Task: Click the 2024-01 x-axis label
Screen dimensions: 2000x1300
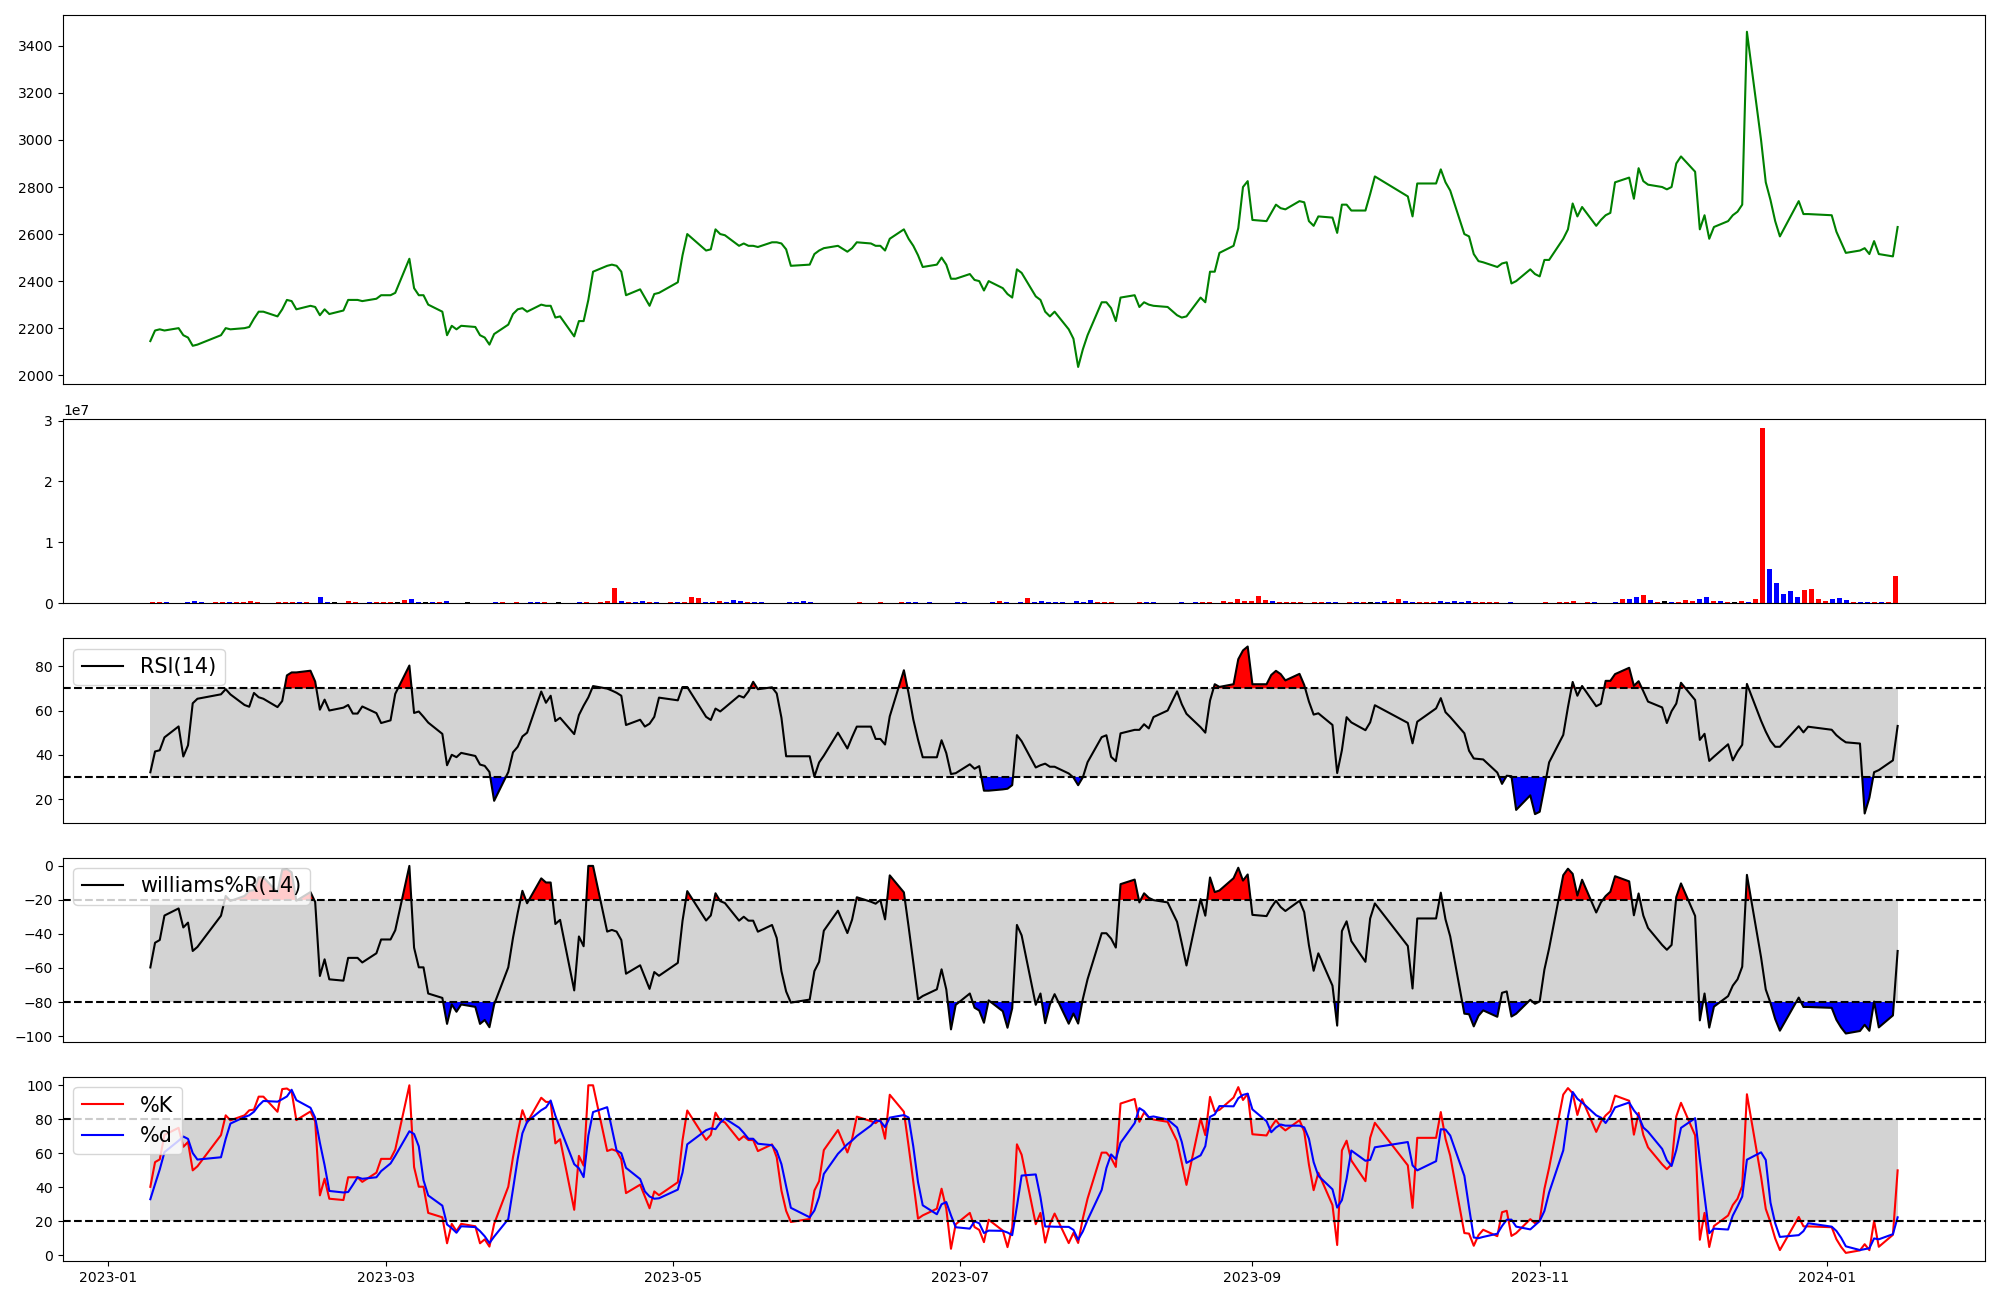Action: (x=1827, y=1277)
